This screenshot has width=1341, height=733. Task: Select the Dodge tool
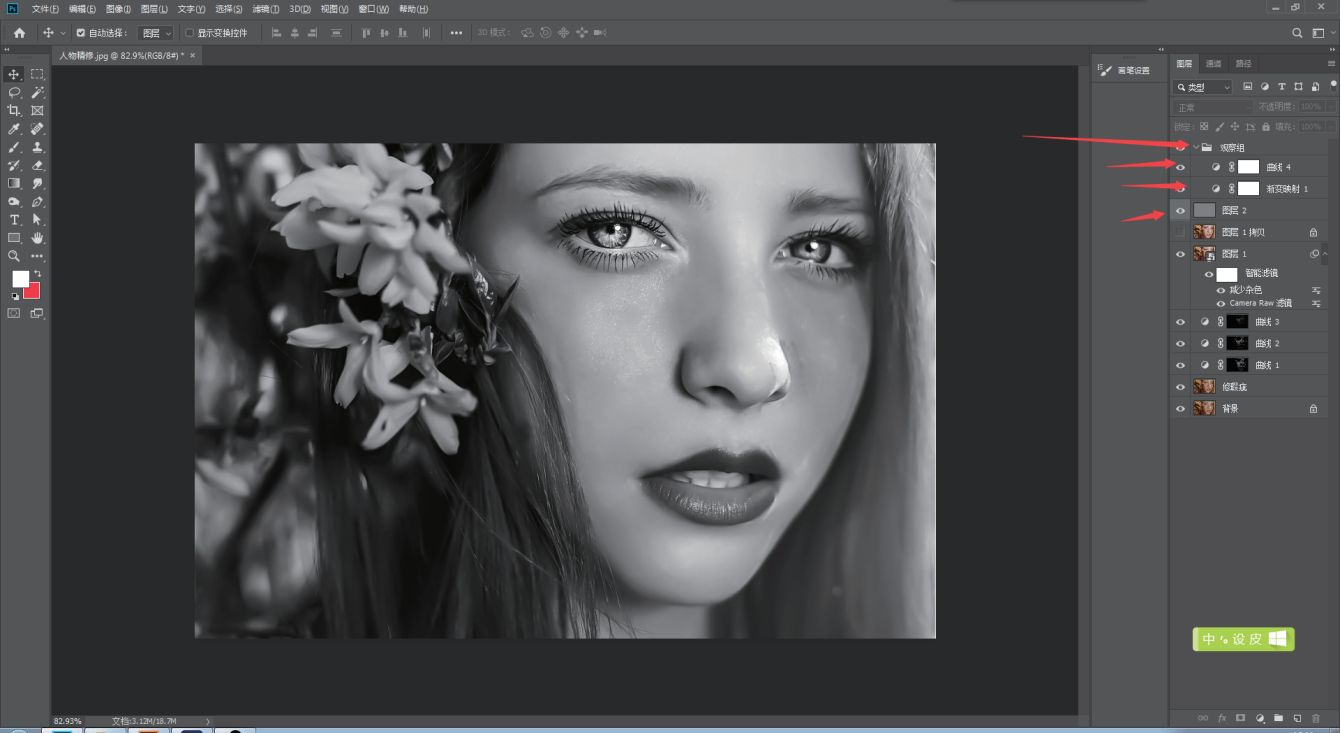click(14, 201)
